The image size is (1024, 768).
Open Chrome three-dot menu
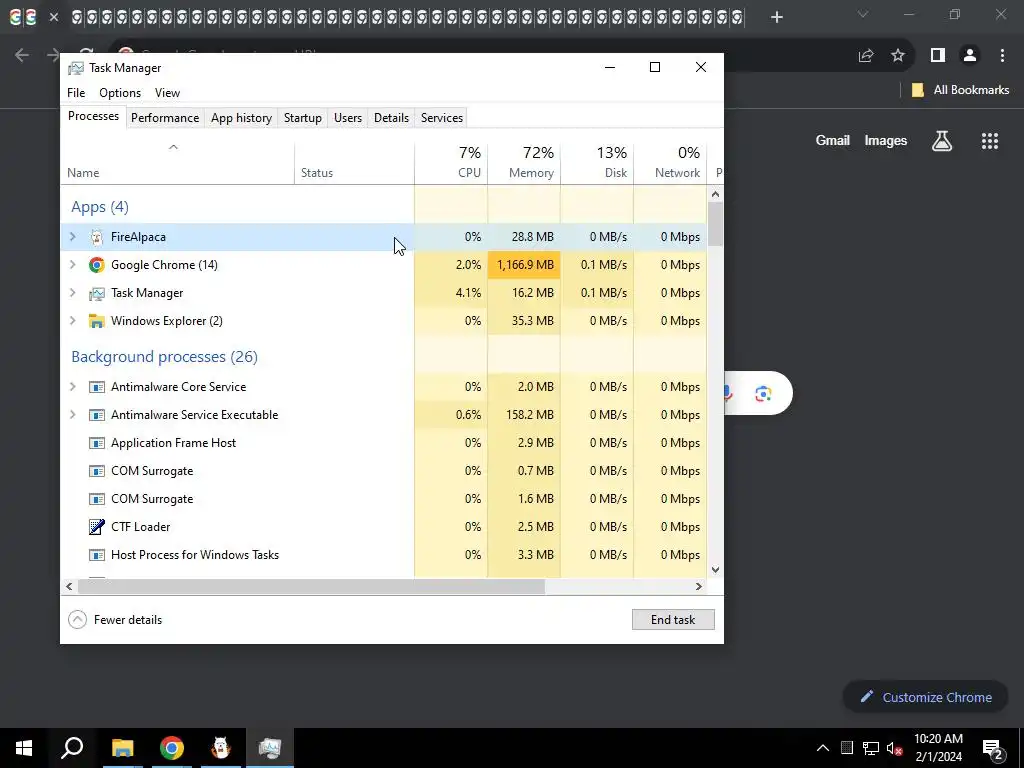[1002, 56]
